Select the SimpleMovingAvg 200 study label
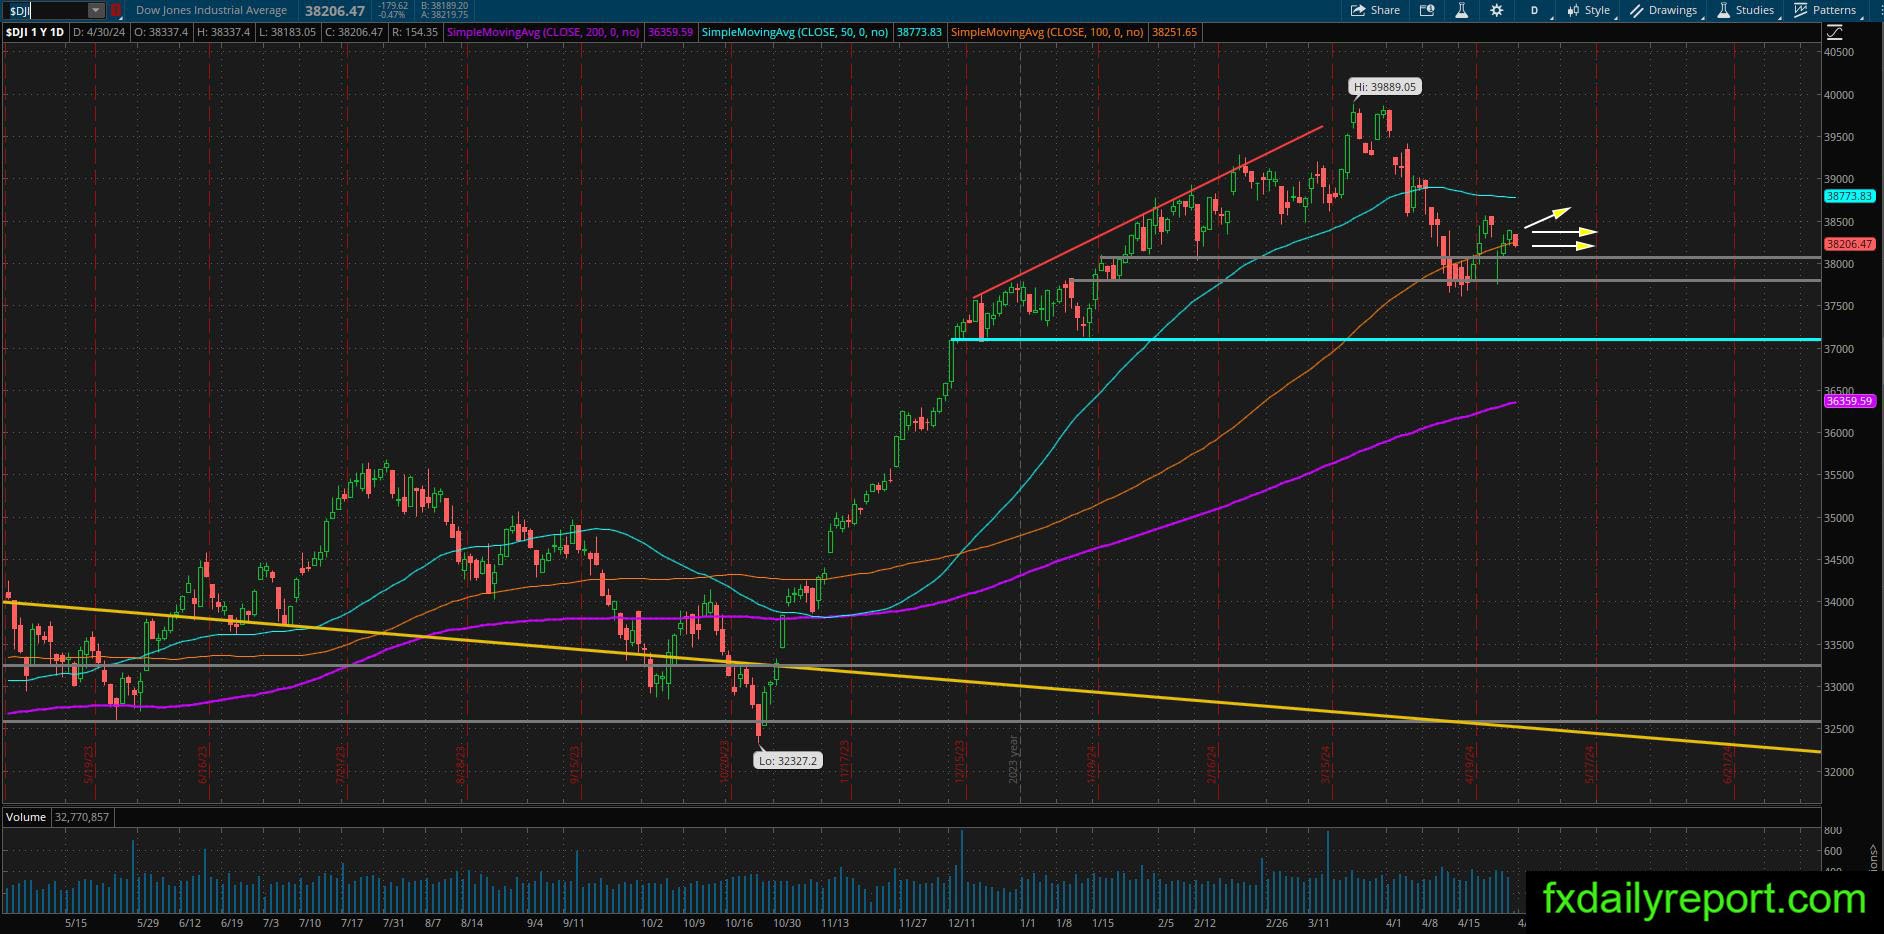This screenshot has height=934, width=1884. coord(544,32)
